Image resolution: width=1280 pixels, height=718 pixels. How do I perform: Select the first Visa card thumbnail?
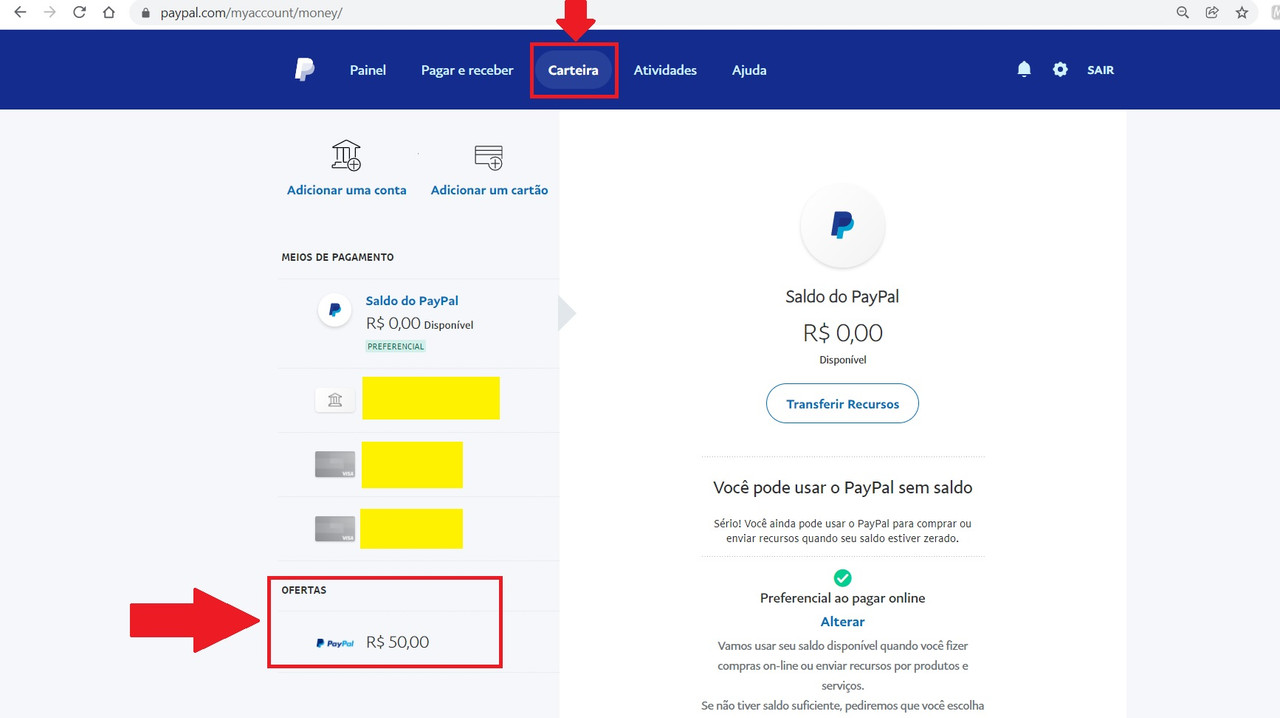point(335,464)
